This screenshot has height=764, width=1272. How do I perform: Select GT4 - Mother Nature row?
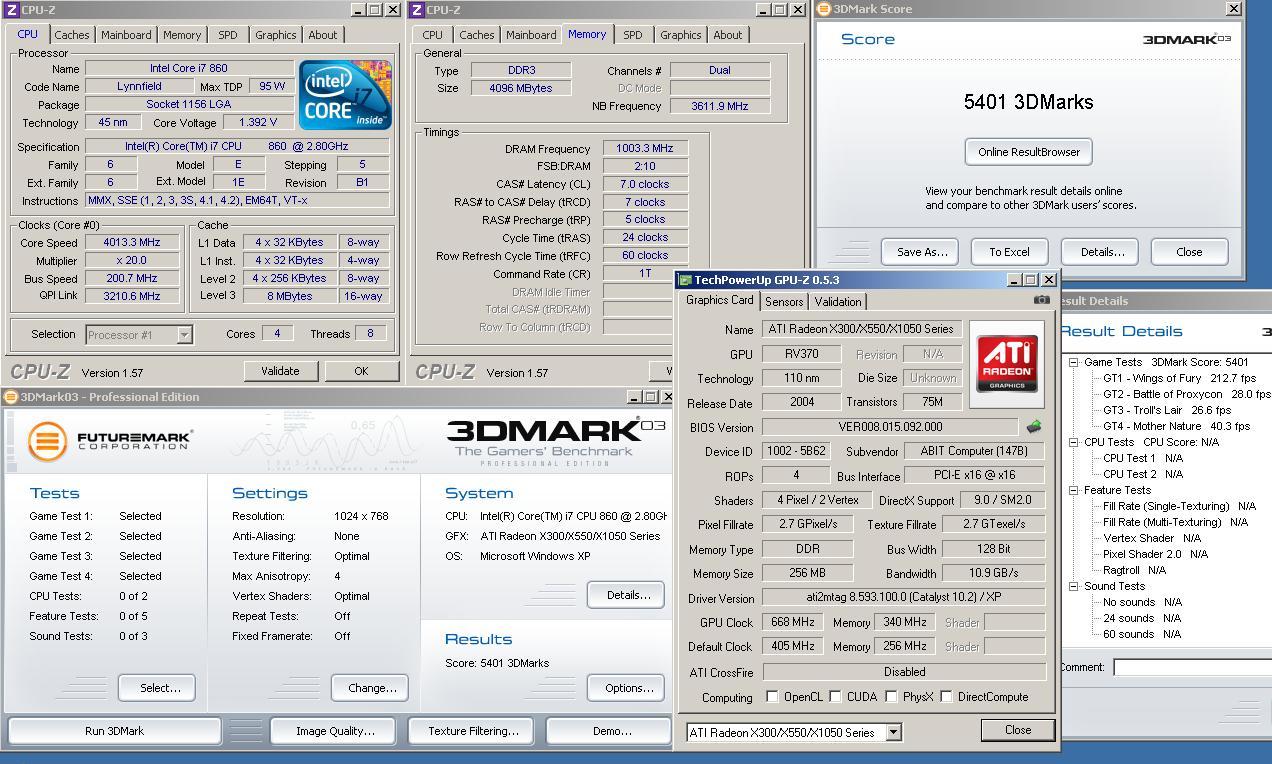[x=1176, y=426]
